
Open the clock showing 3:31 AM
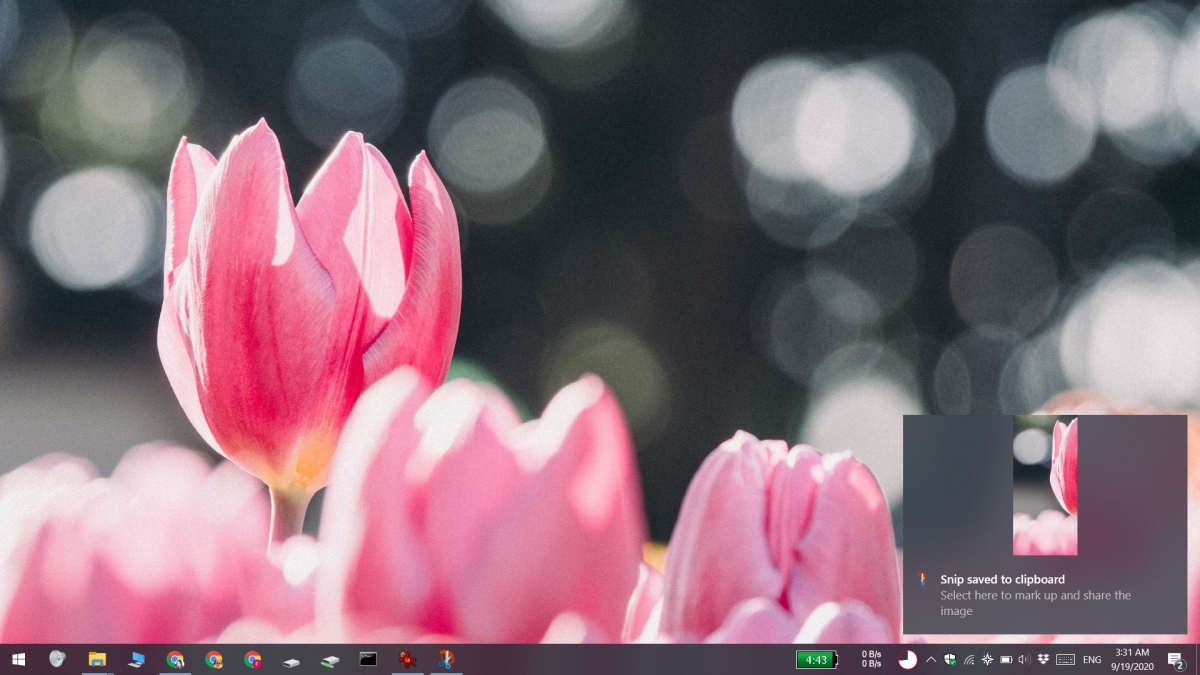[1132, 659]
